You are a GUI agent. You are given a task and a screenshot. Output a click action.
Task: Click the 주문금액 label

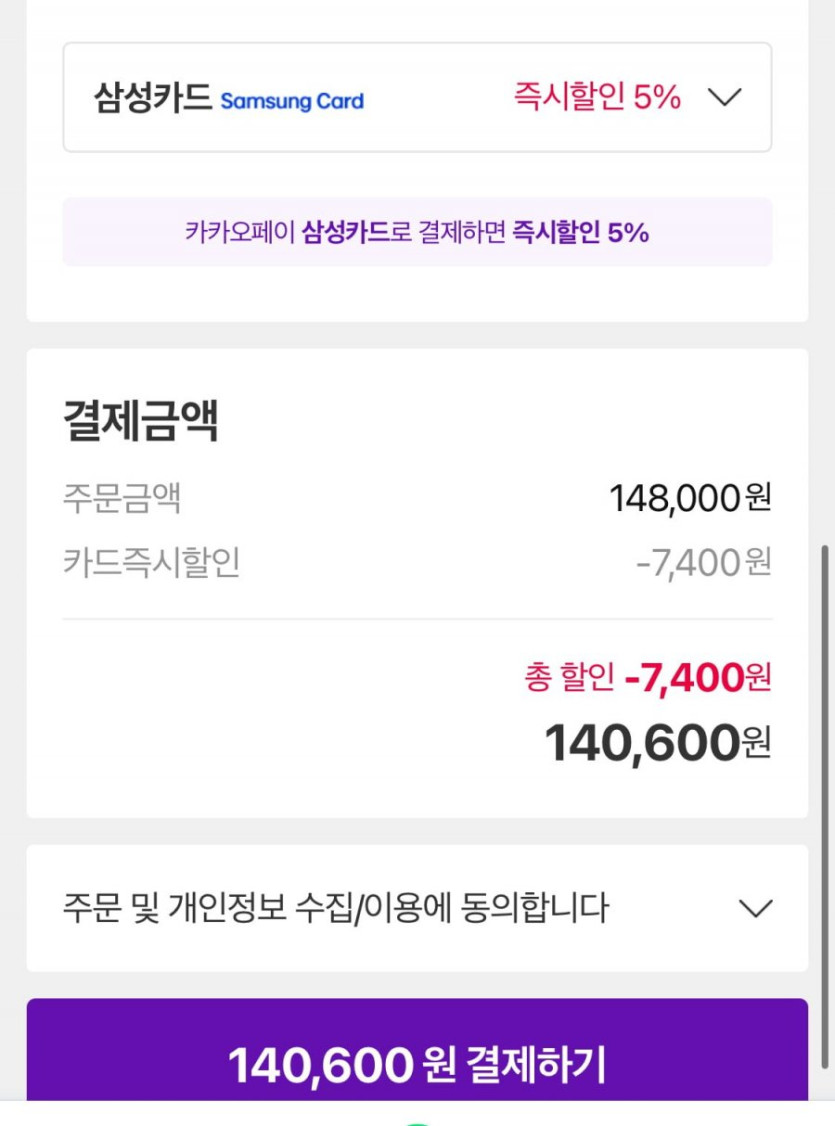click(x=122, y=498)
